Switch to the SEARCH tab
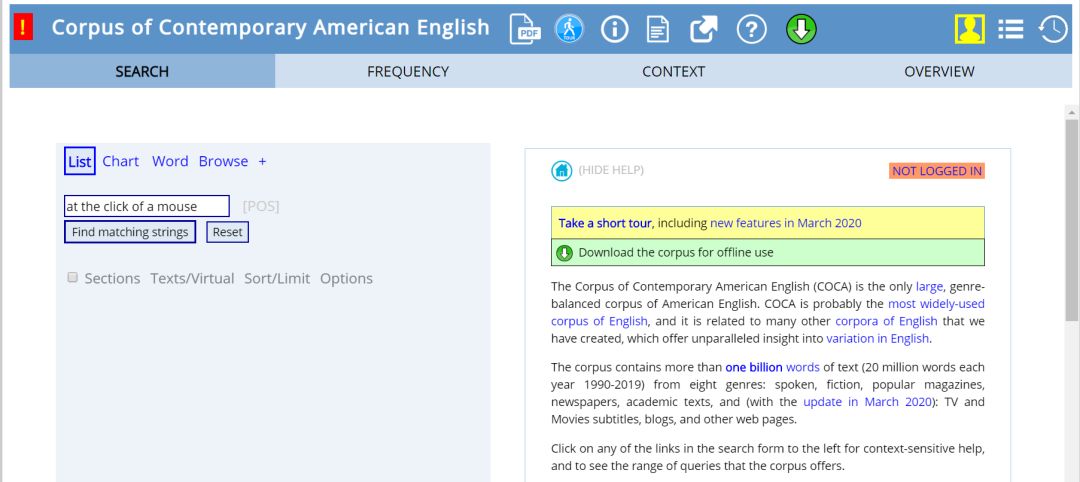 142,72
